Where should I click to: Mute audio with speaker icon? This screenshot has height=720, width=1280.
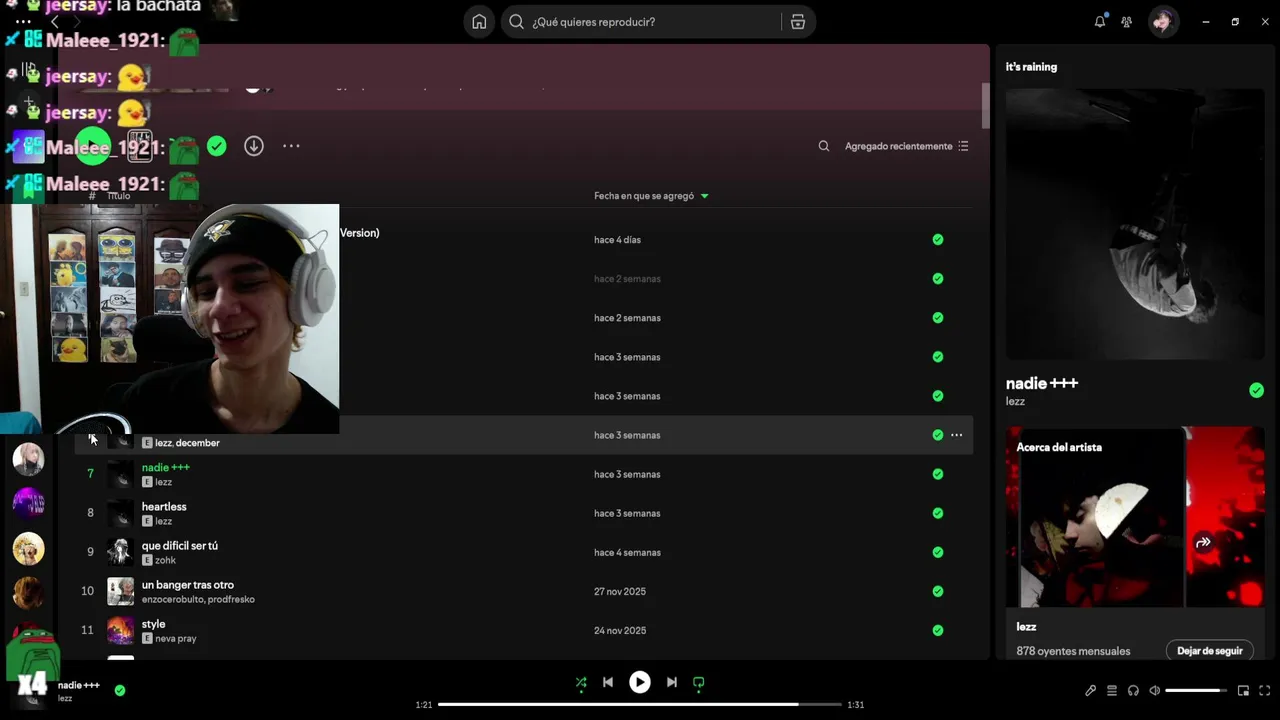point(1154,690)
